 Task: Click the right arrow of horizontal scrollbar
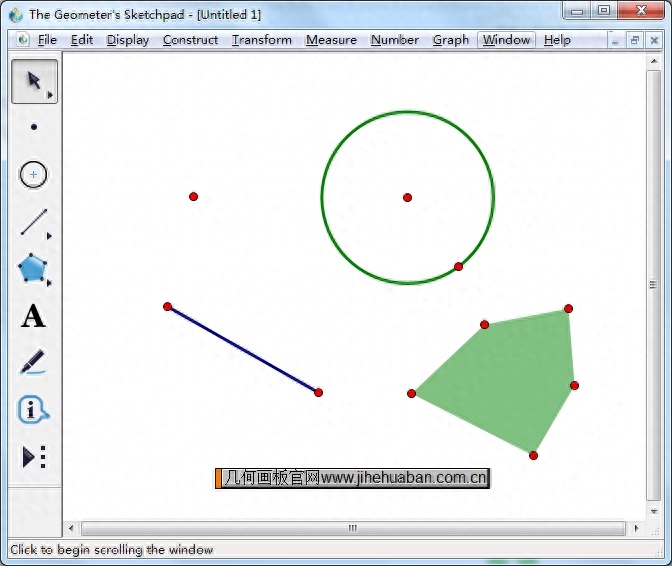point(636,528)
